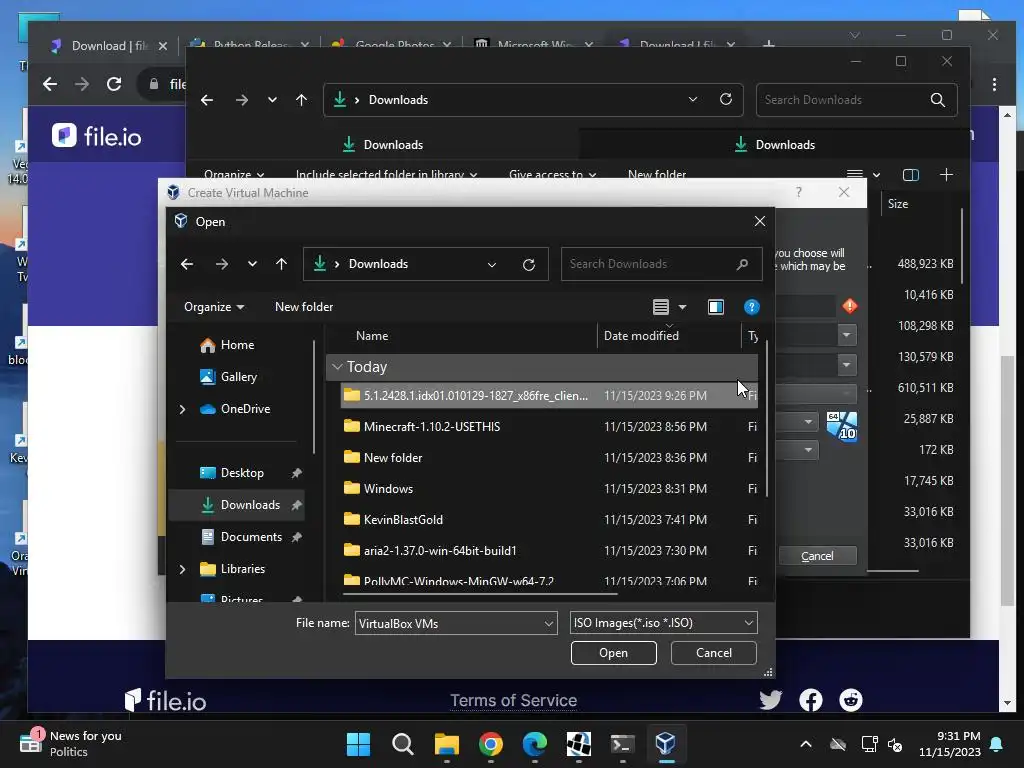The height and width of the screenshot is (768, 1024).
Task: Open the Windows Start menu
Action: click(x=358, y=744)
